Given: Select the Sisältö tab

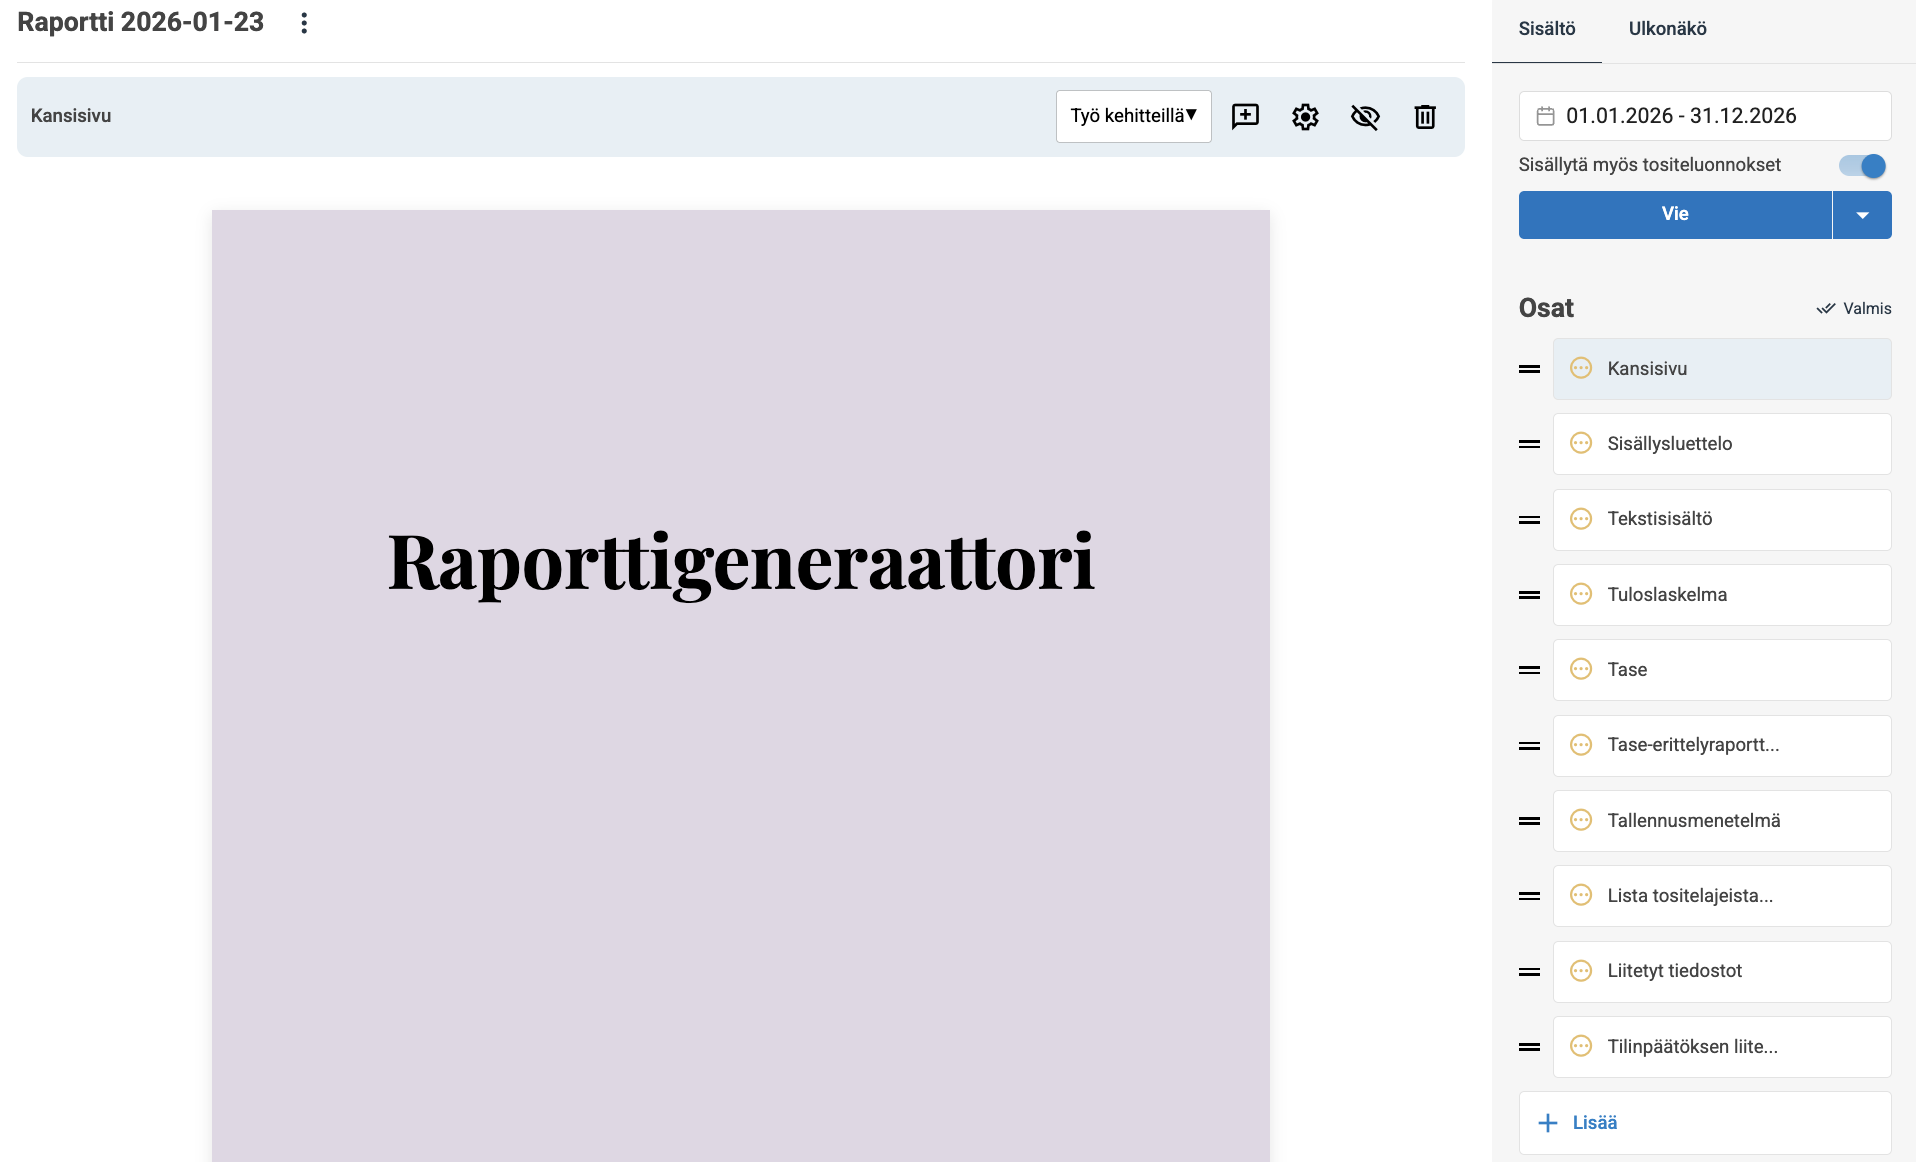Looking at the screenshot, I should 1546,29.
